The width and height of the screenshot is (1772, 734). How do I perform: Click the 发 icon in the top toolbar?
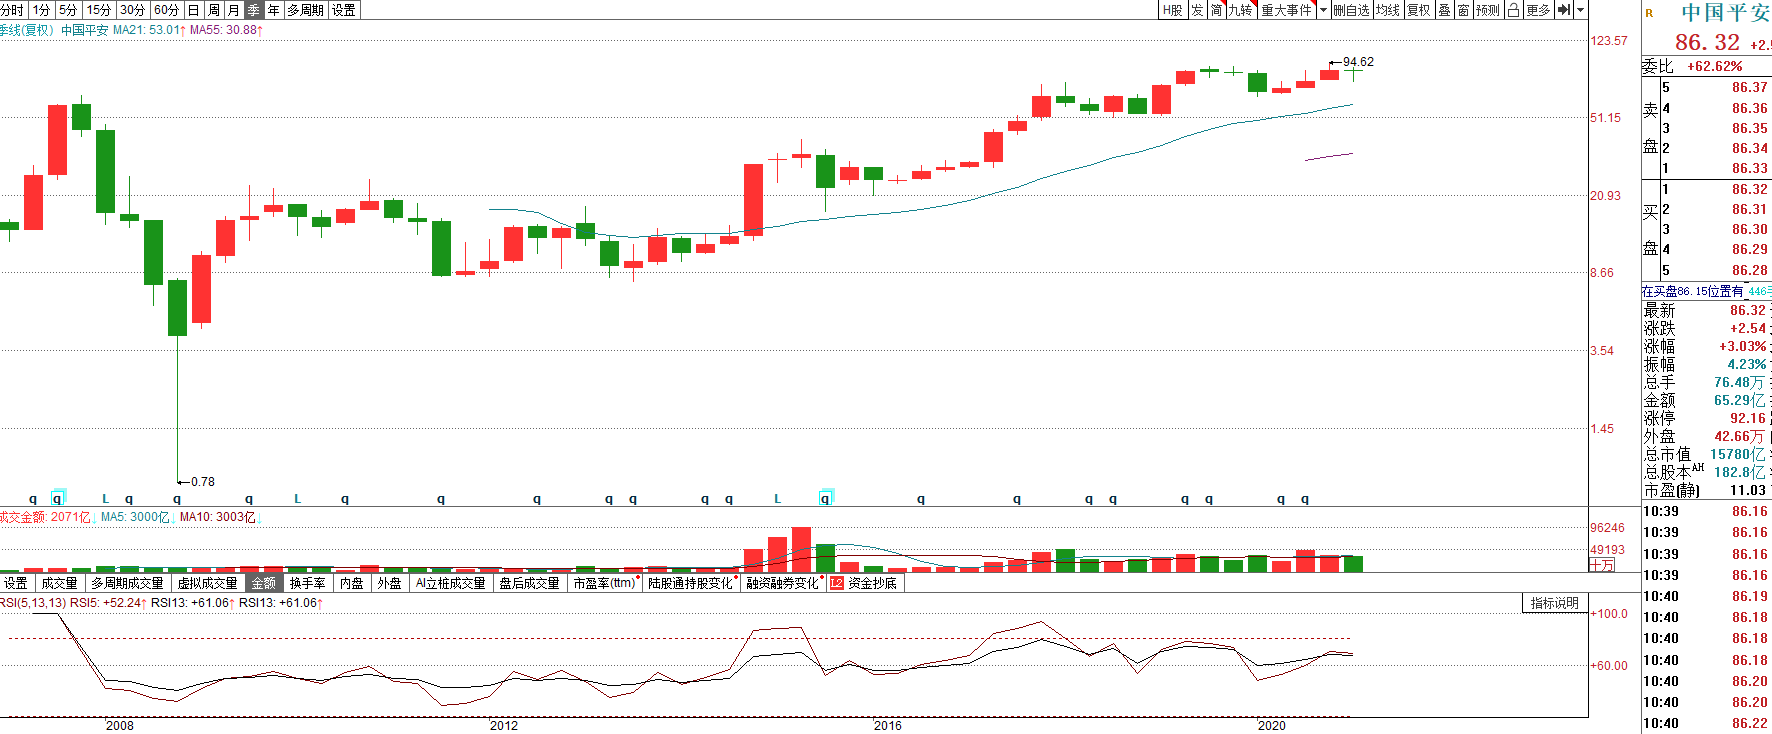point(1197,10)
